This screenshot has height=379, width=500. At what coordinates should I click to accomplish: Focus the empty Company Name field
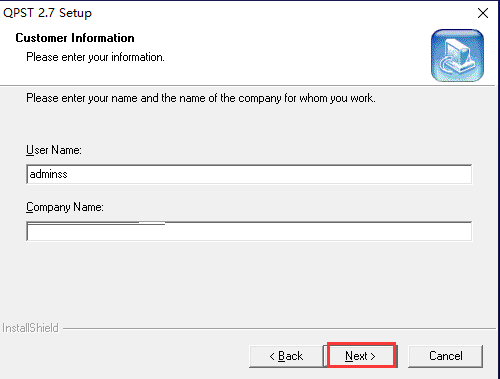[249, 231]
